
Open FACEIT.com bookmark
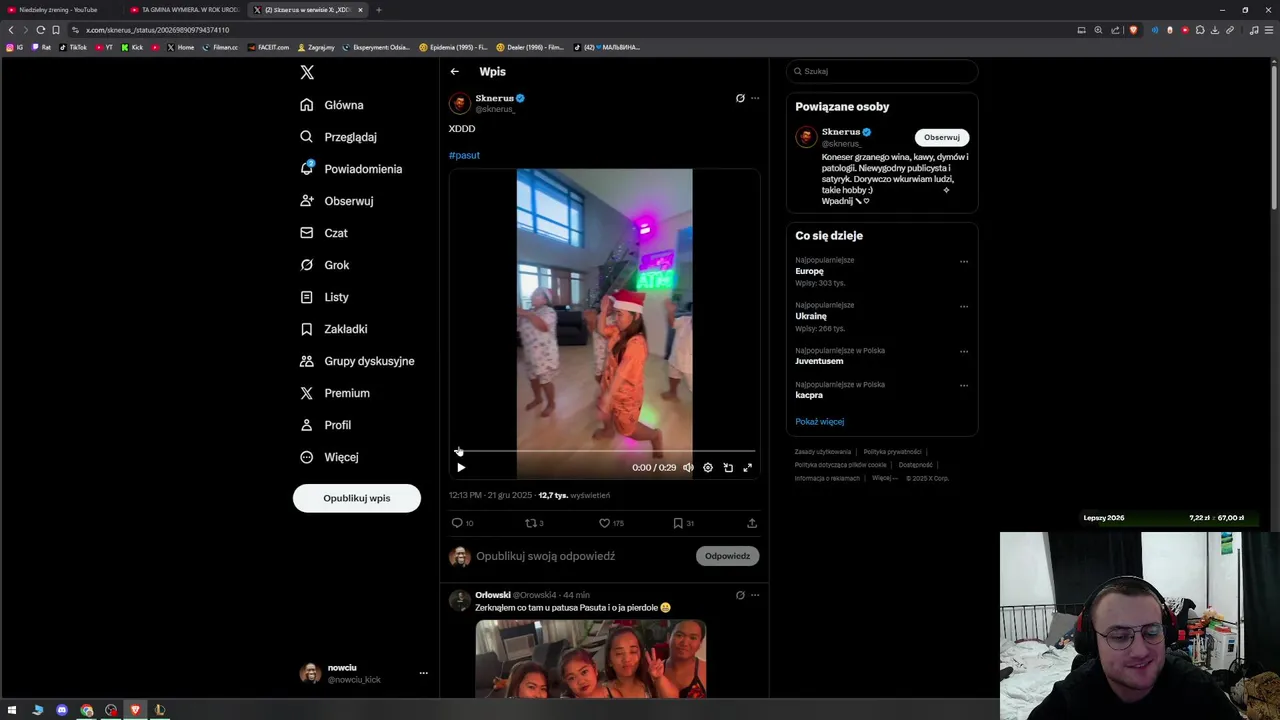[268, 47]
